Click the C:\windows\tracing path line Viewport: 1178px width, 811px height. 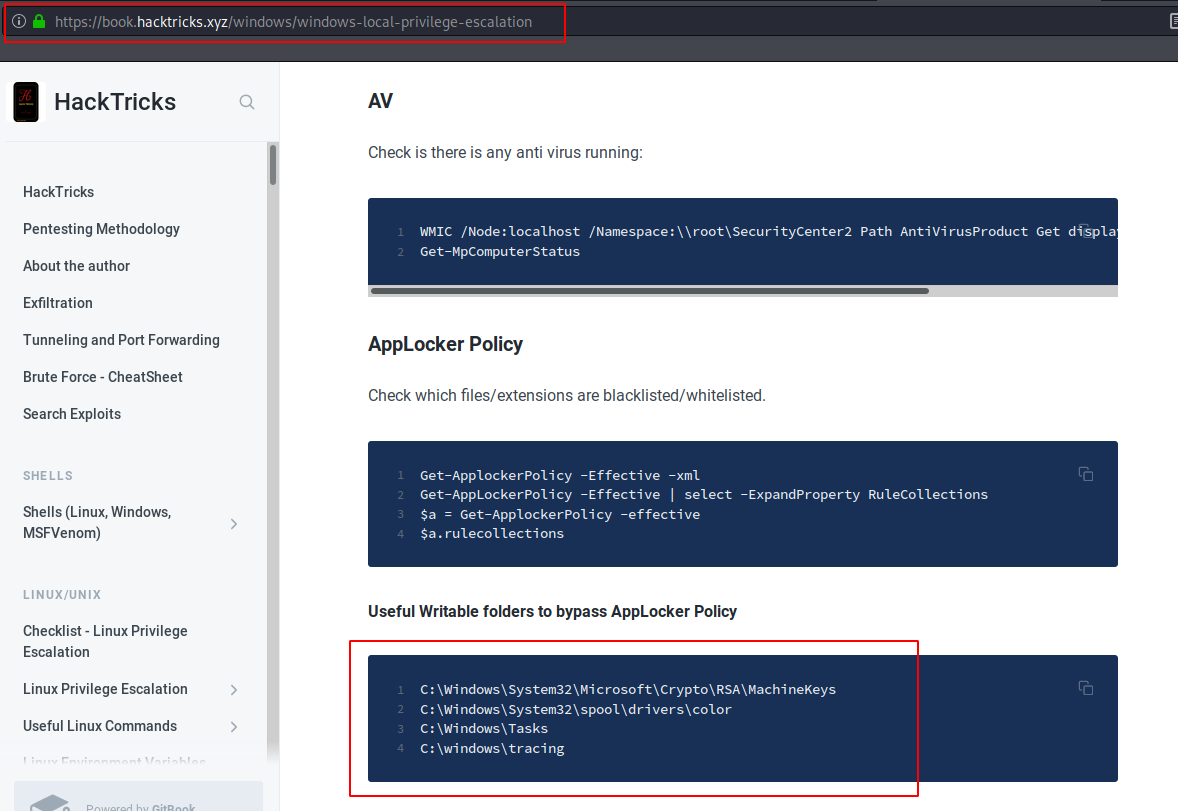492,749
